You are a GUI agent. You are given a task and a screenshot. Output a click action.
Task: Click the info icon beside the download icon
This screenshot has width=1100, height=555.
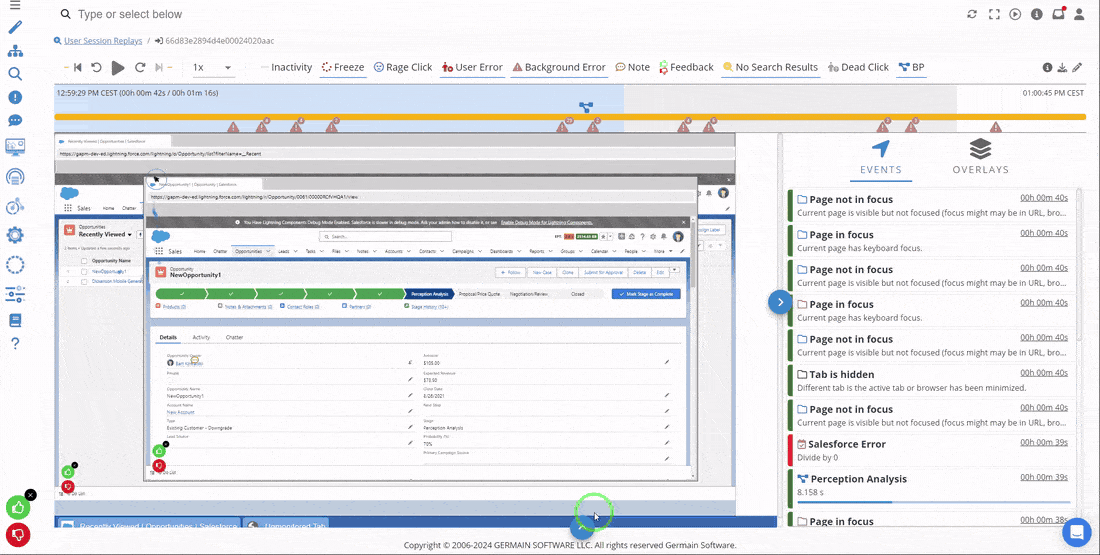tap(1047, 67)
